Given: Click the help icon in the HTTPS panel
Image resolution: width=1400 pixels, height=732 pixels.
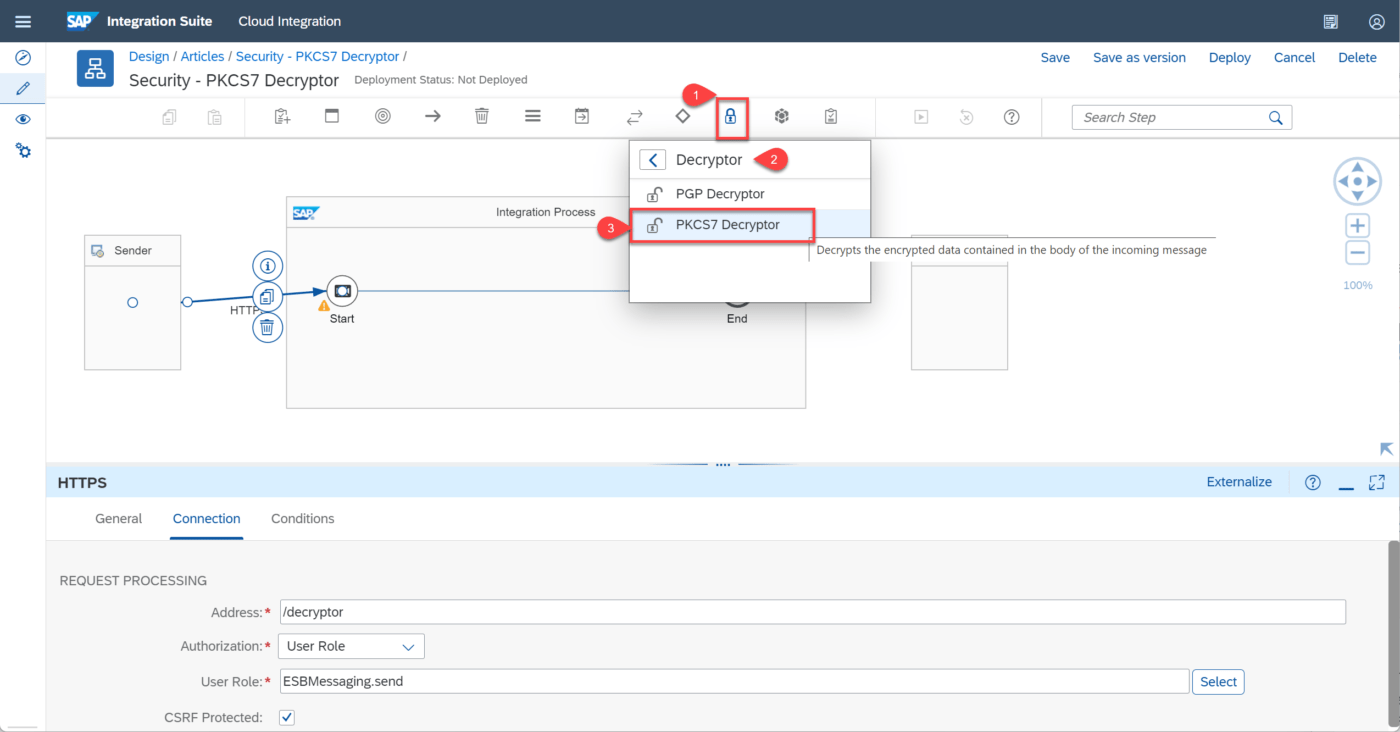Looking at the screenshot, I should coord(1313,482).
